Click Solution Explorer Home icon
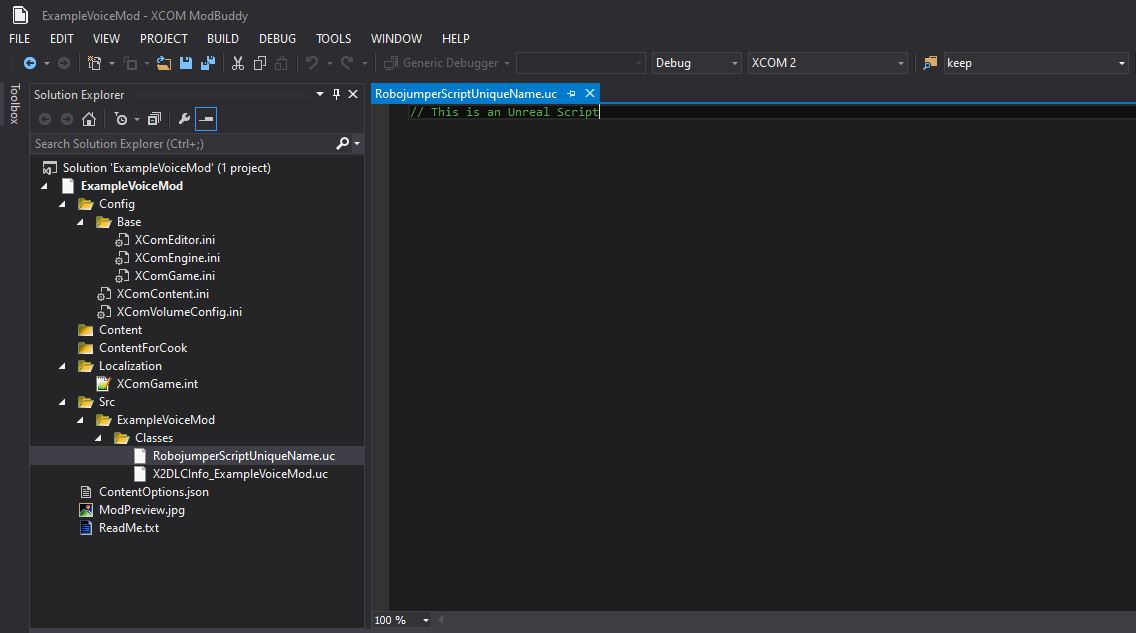Viewport: 1136px width, 633px height. coord(88,119)
